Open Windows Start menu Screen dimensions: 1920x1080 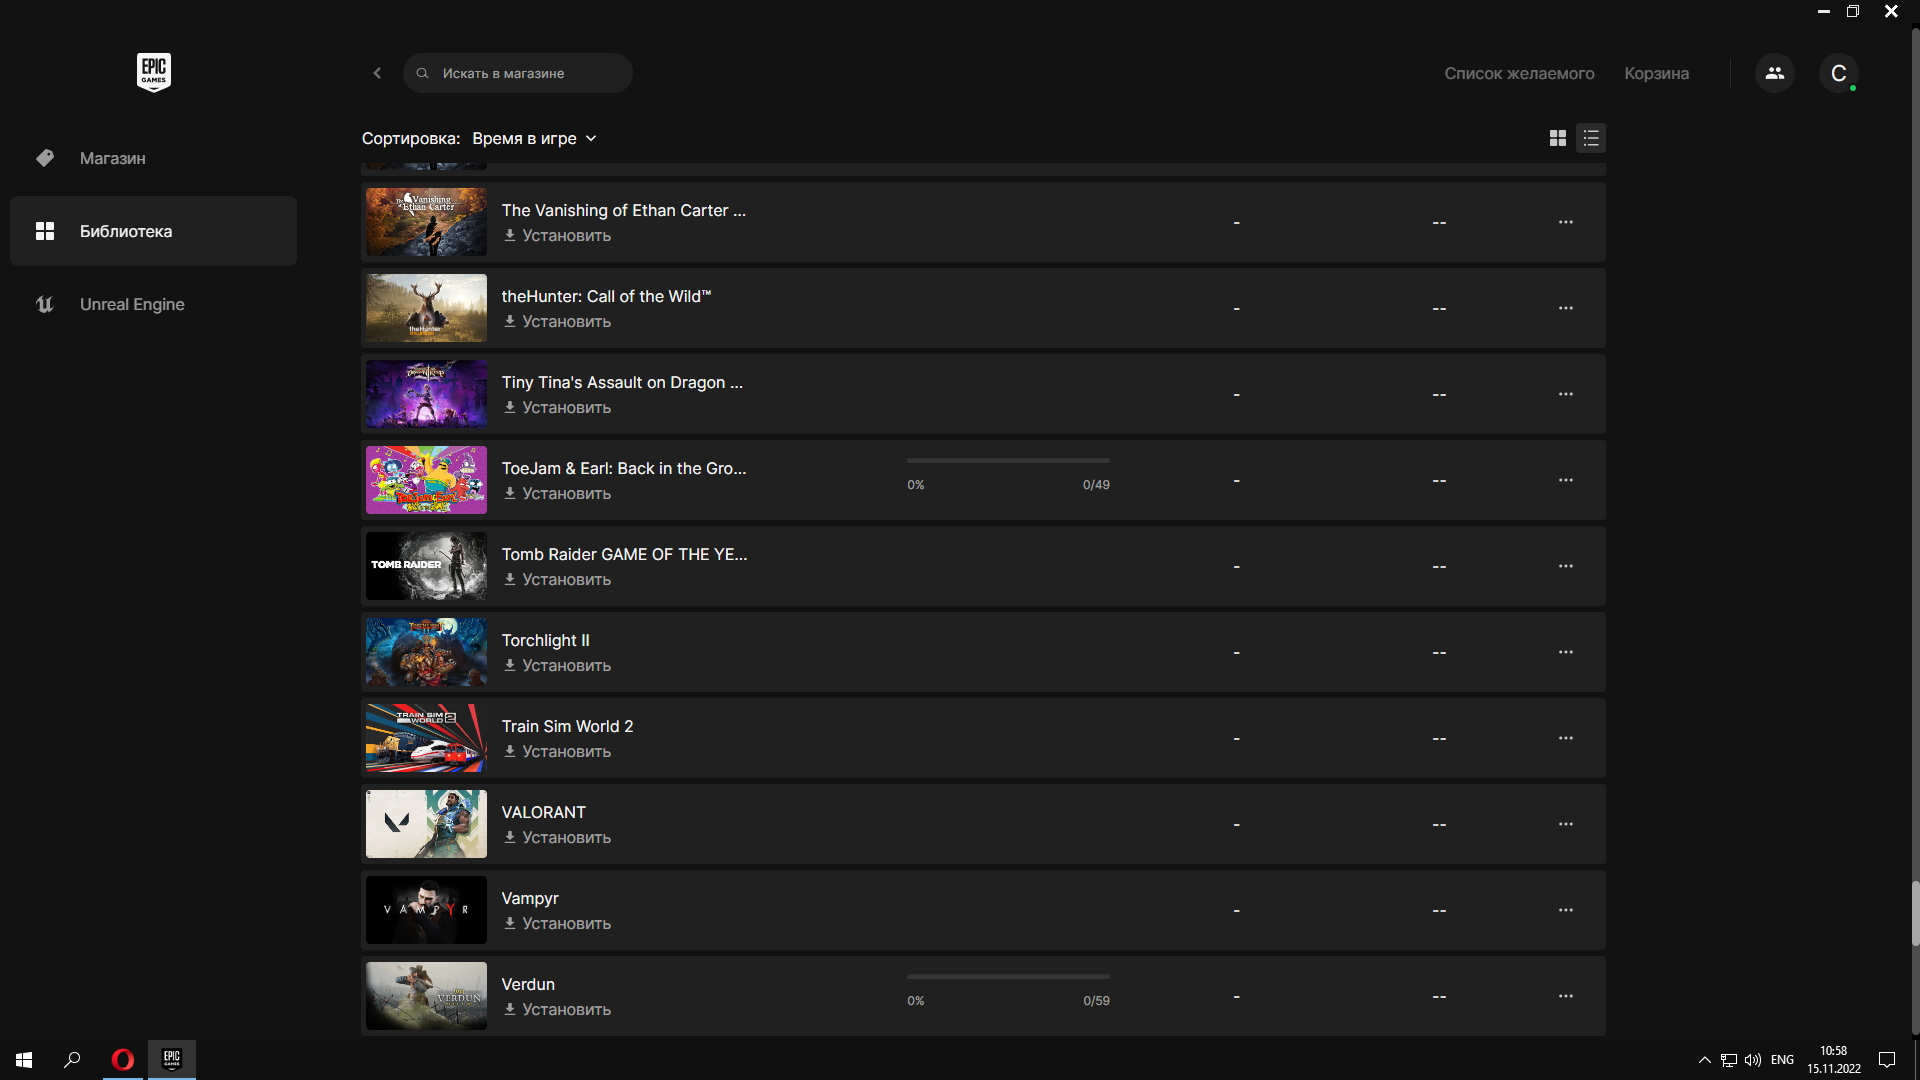[x=24, y=1060]
